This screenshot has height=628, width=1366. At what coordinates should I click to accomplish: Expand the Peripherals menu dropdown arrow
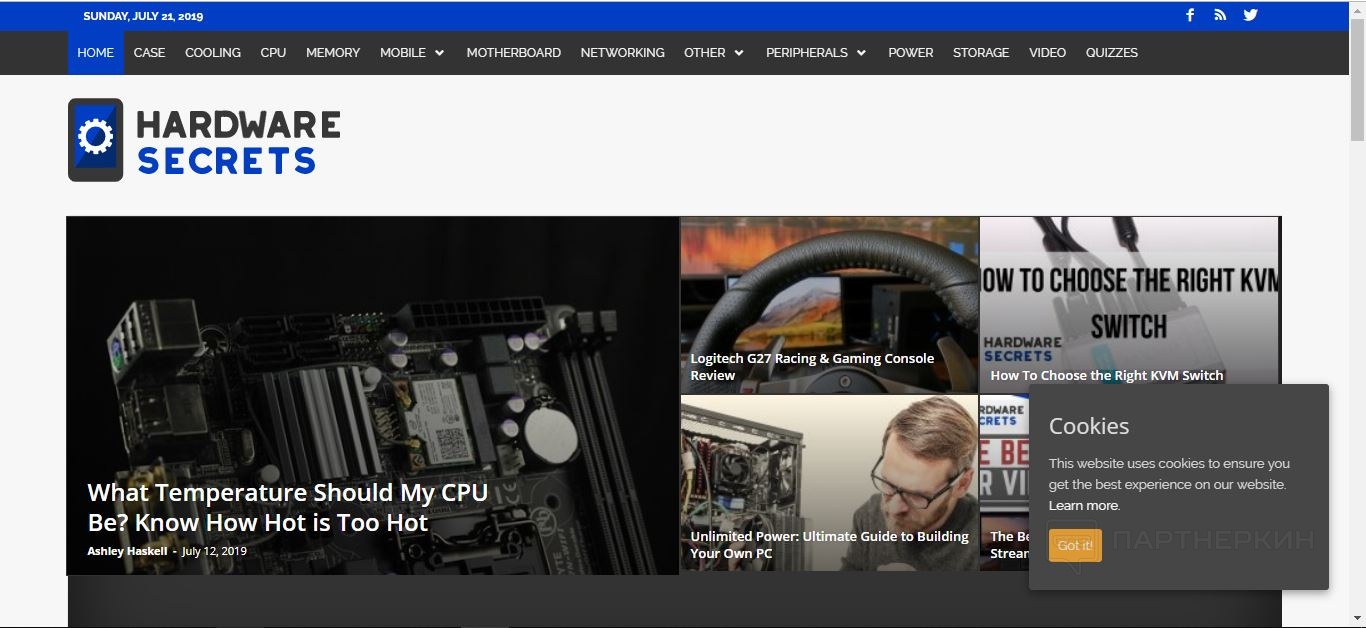pyautogui.click(x=861, y=53)
